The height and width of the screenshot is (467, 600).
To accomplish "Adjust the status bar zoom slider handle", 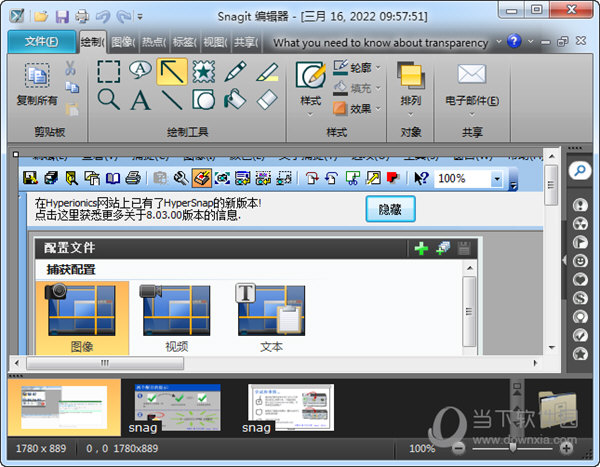I will [x=513, y=448].
